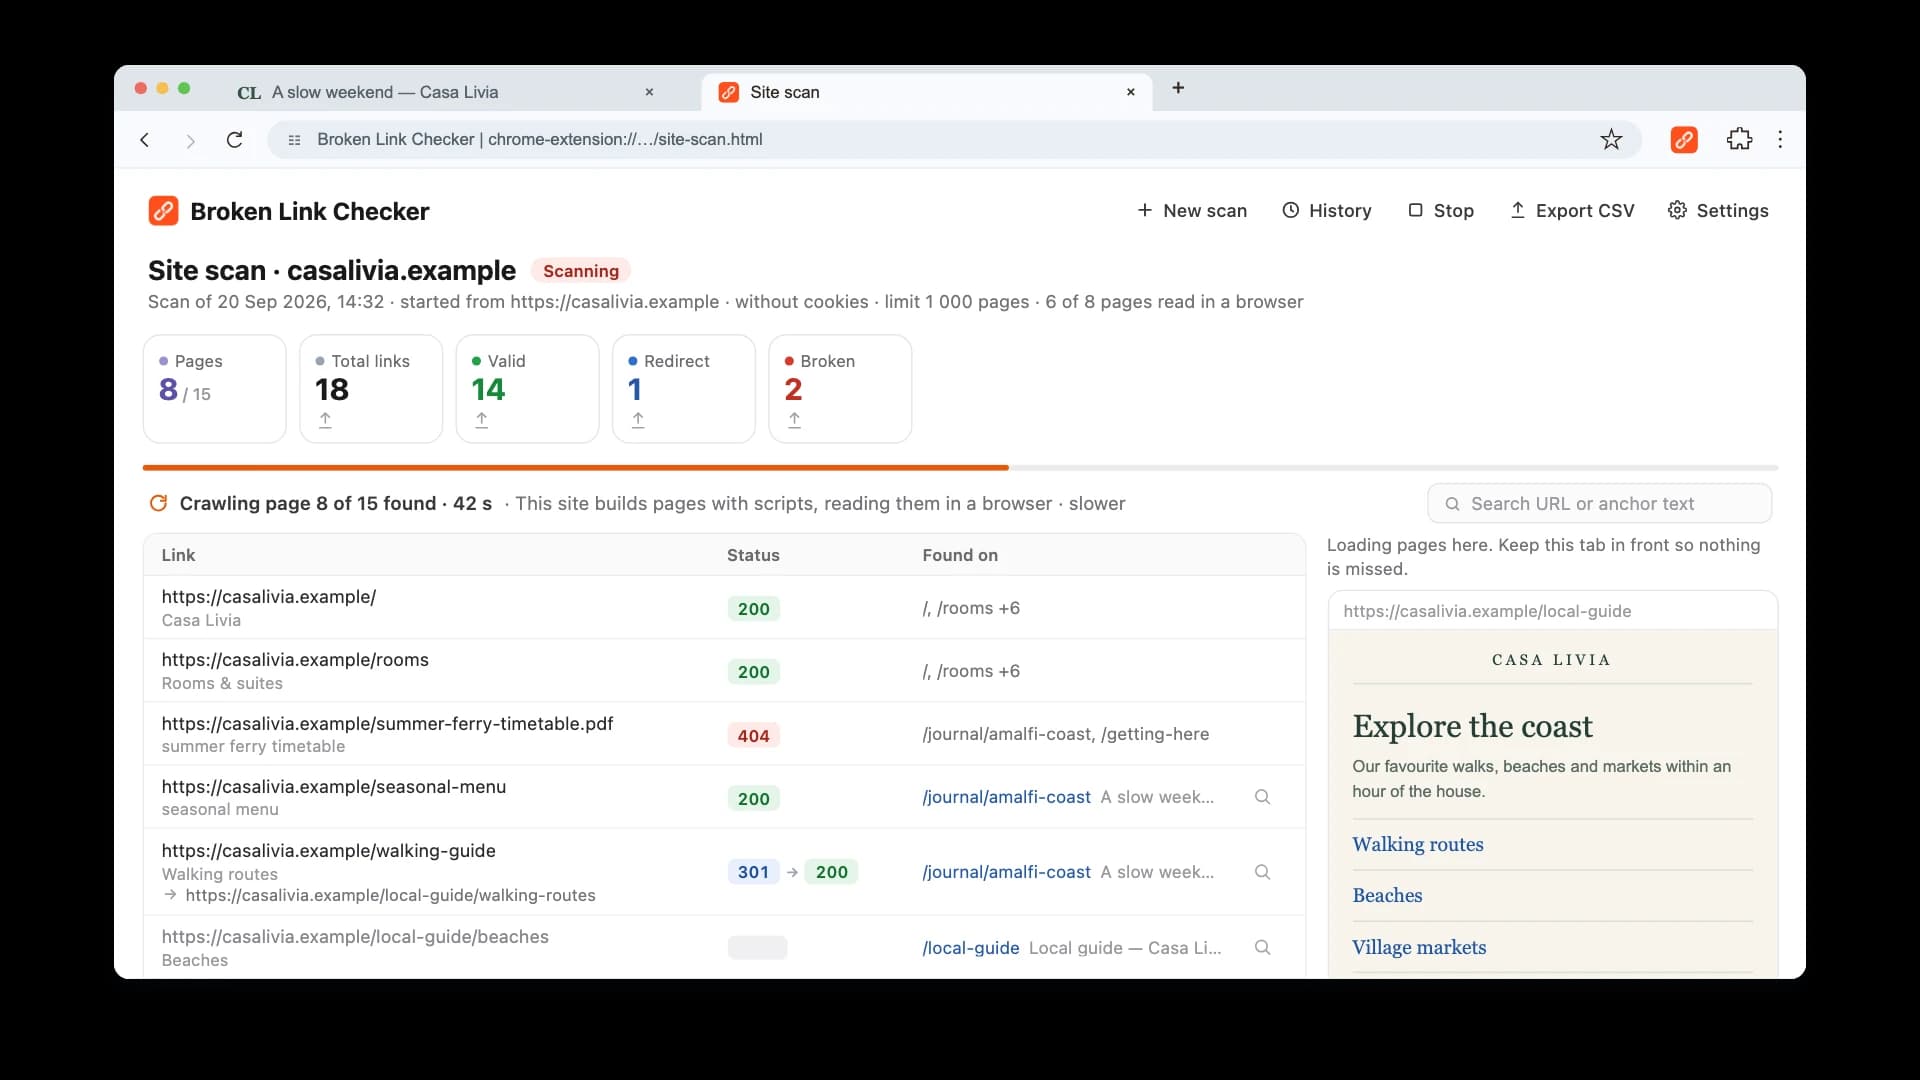Start a New scan

coord(1192,211)
